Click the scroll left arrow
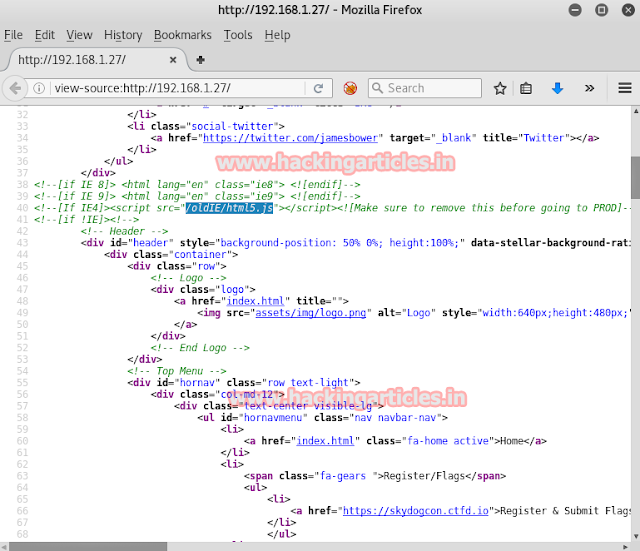This screenshot has height=551, width=640. tap(4, 547)
